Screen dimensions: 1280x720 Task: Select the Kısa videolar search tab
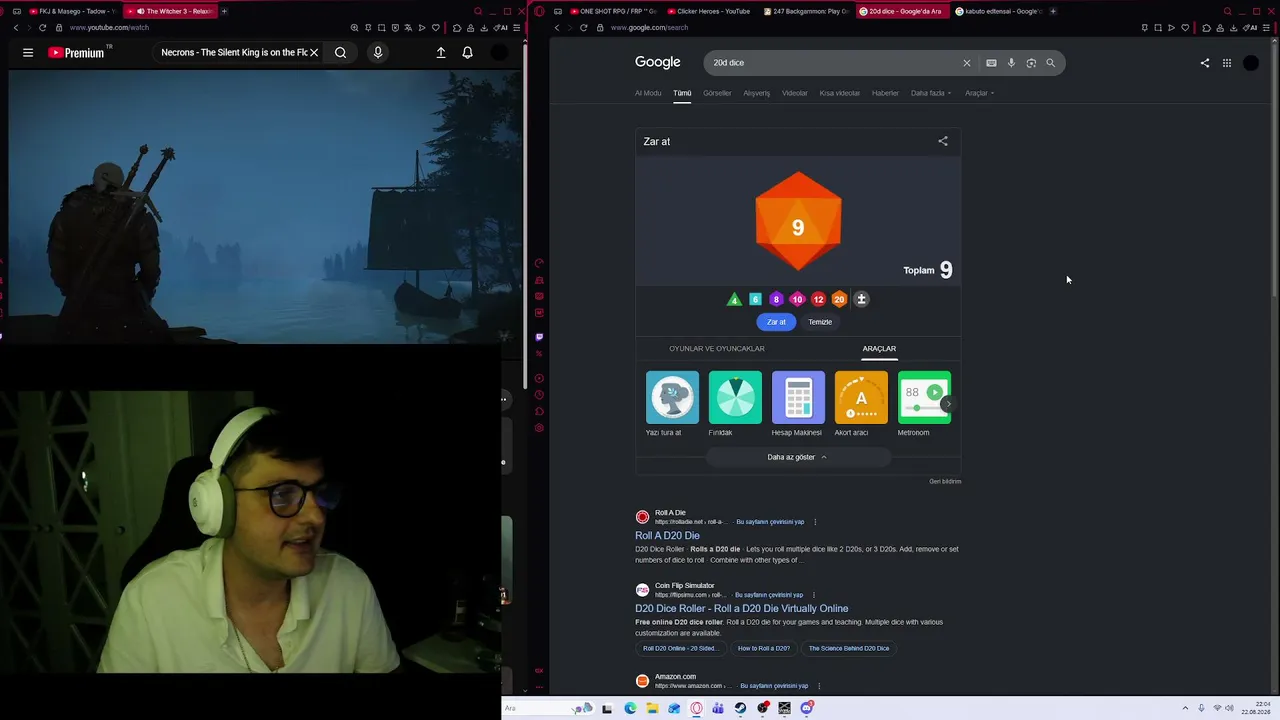pos(839,93)
